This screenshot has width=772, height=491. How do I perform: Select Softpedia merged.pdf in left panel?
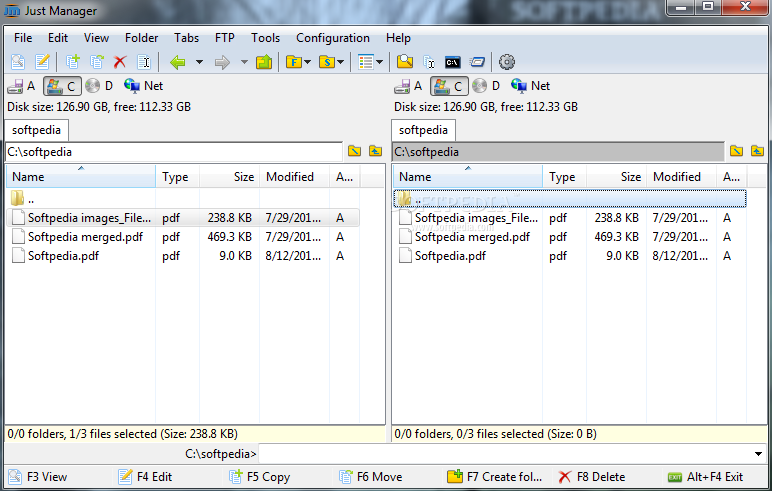pos(183,237)
